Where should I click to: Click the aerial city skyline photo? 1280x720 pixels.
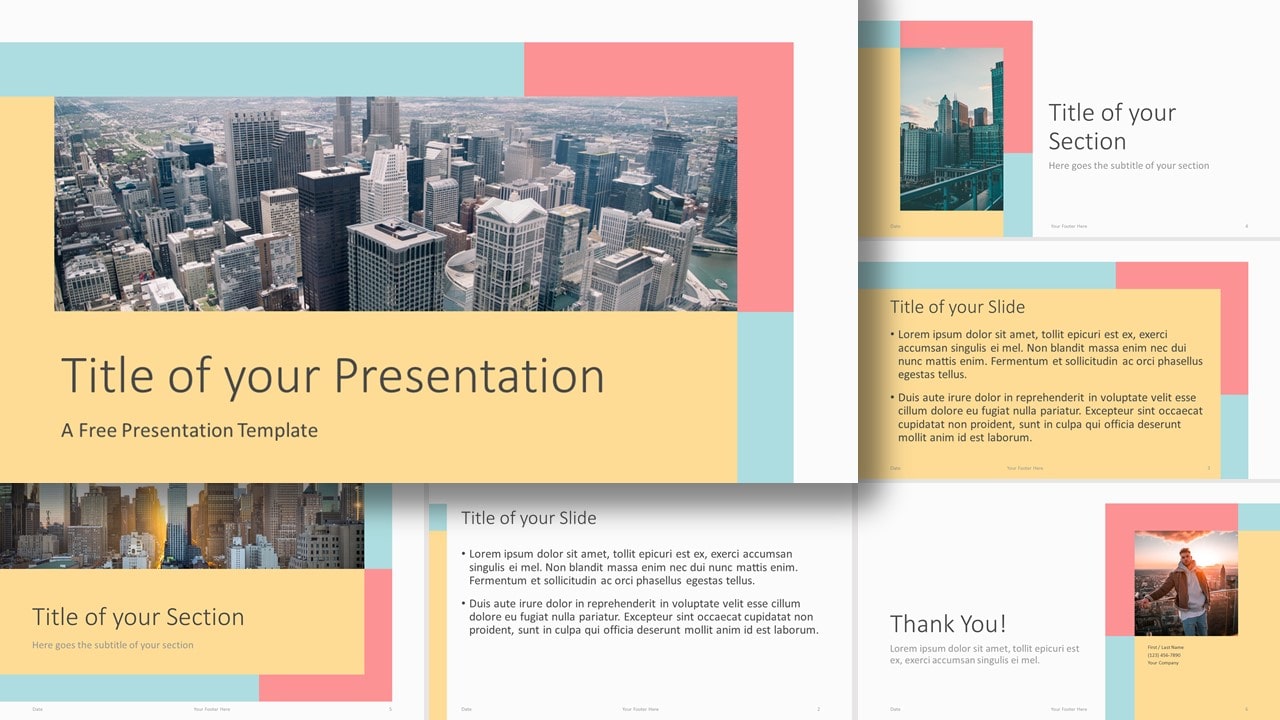[x=396, y=203]
